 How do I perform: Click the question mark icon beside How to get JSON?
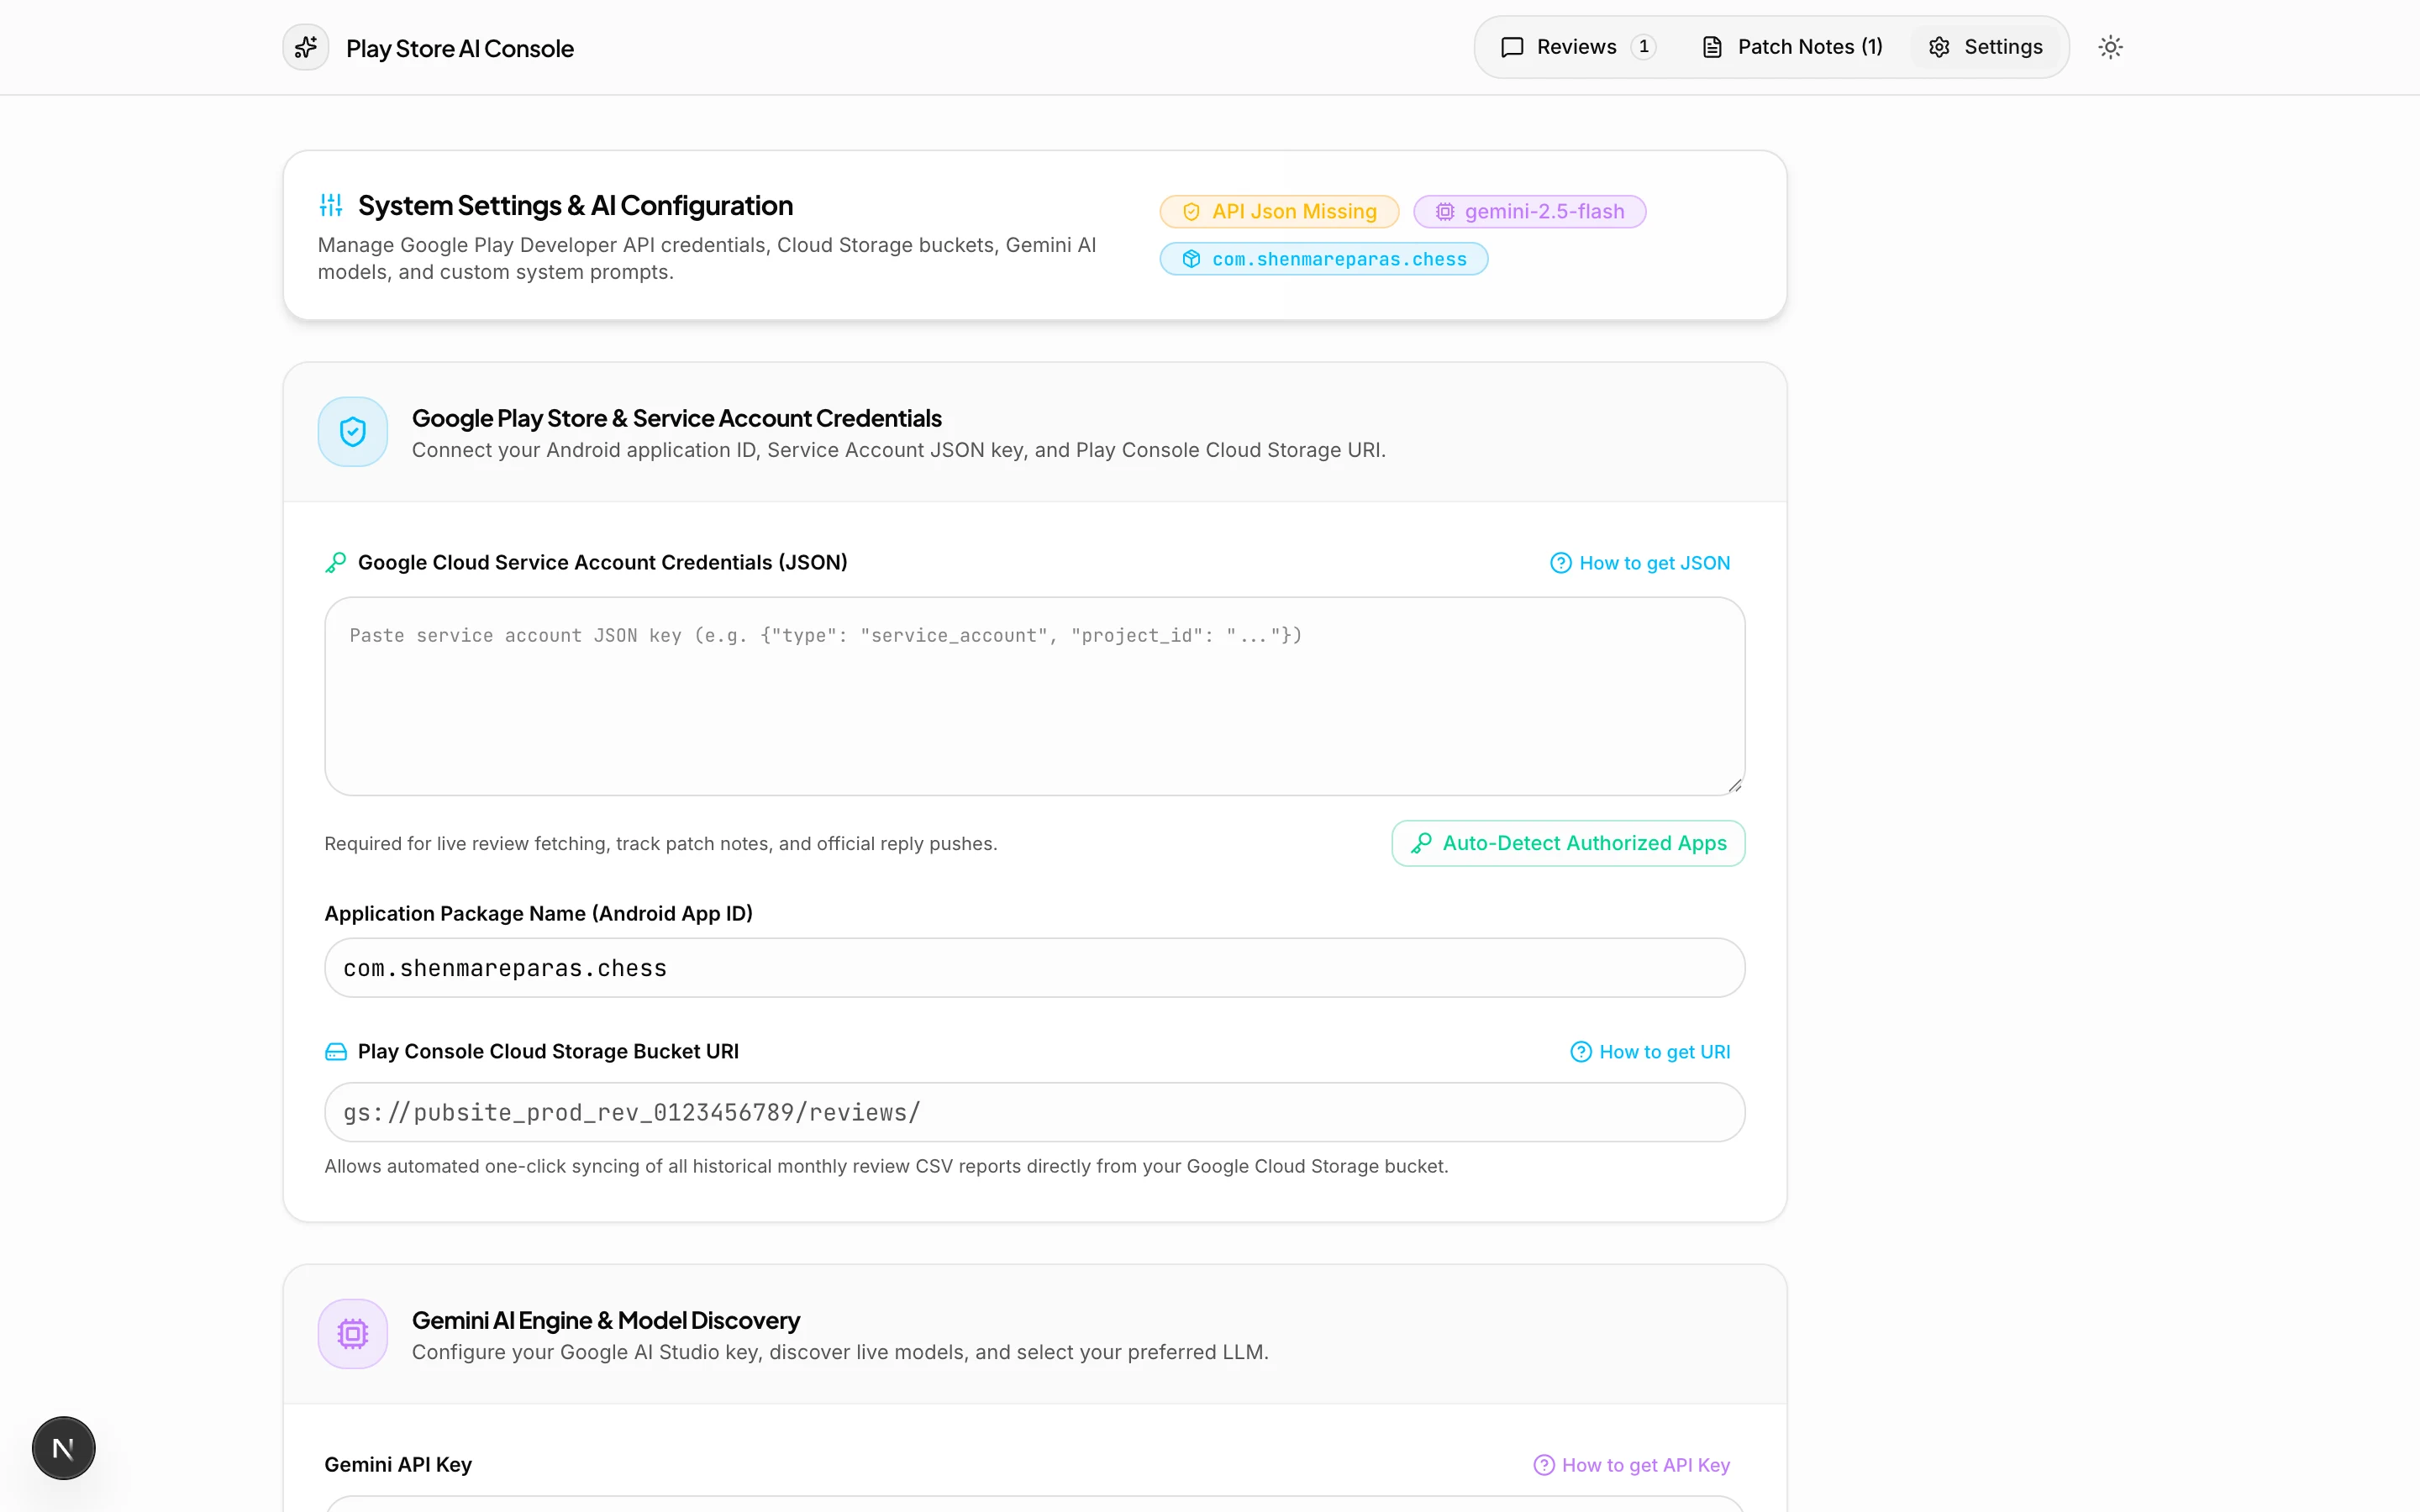[1560, 563]
